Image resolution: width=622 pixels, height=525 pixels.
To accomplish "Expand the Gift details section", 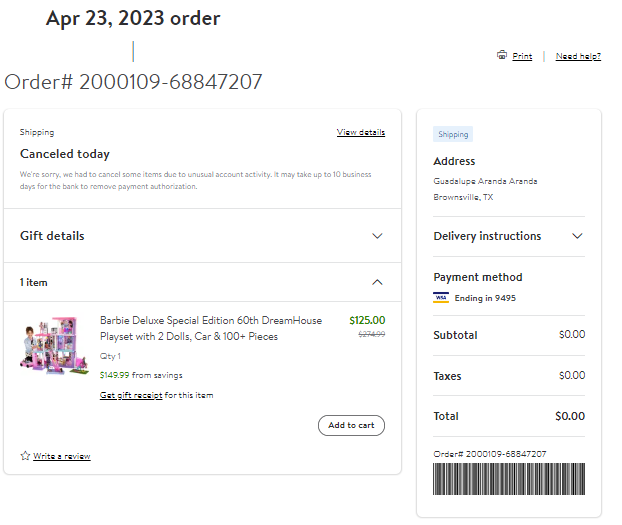I will (x=377, y=236).
